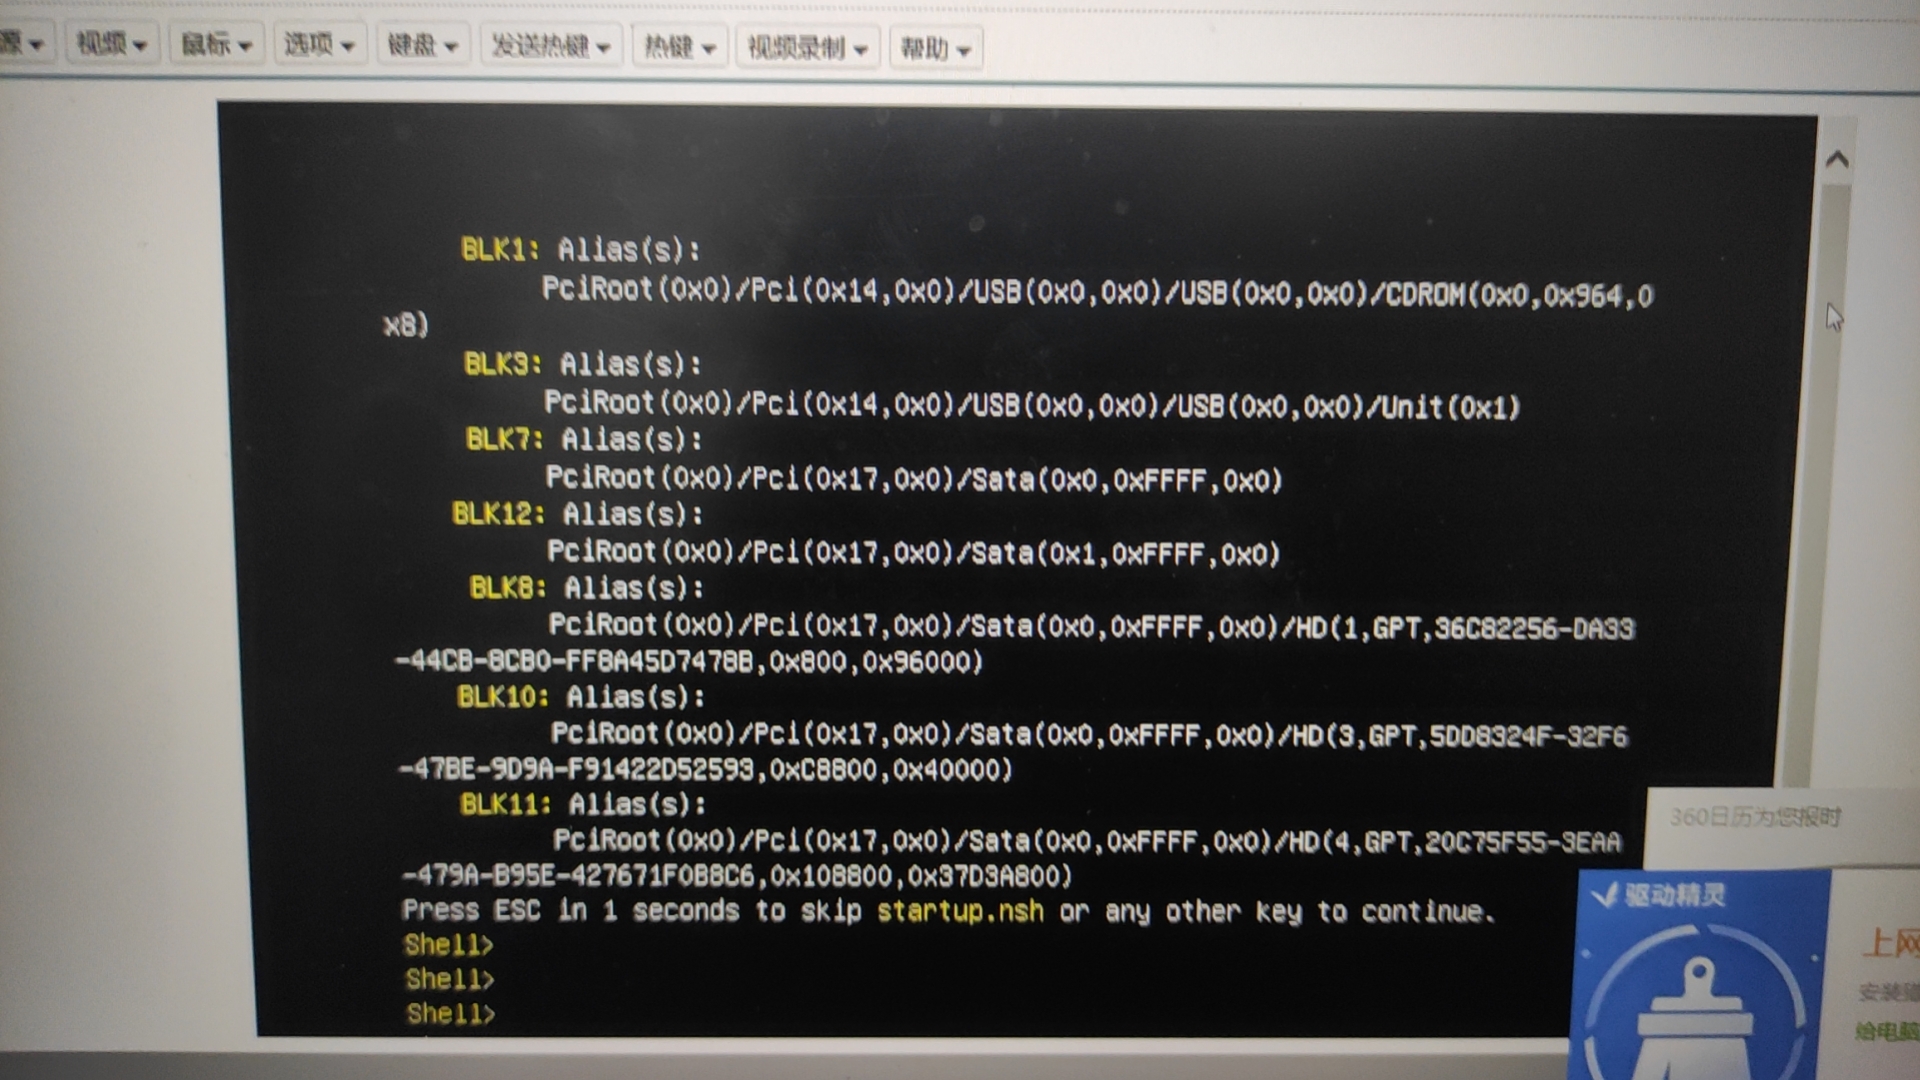The height and width of the screenshot is (1080, 1920).
Task: Click the yellow startup.nsh text
Action: pos(960,911)
